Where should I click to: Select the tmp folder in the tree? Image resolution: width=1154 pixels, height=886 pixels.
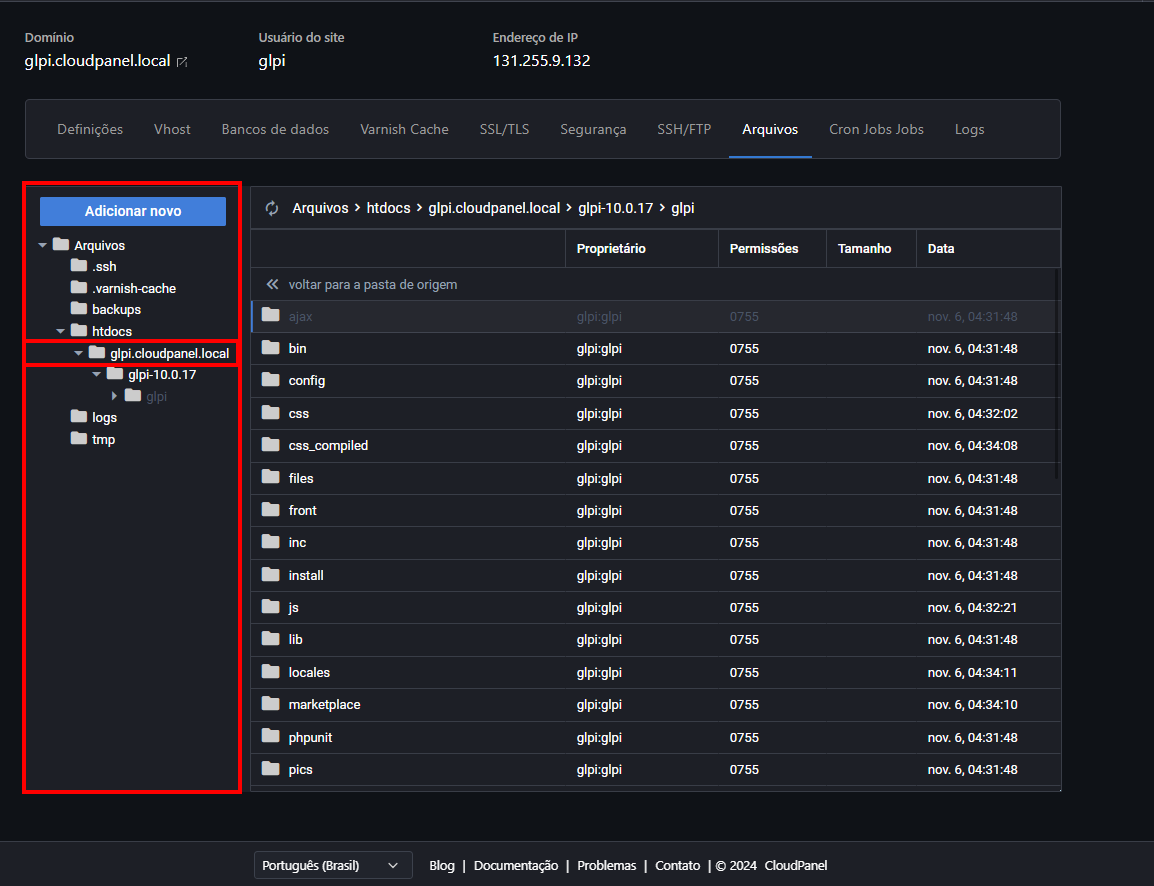pyautogui.click(x=103, y=439)
